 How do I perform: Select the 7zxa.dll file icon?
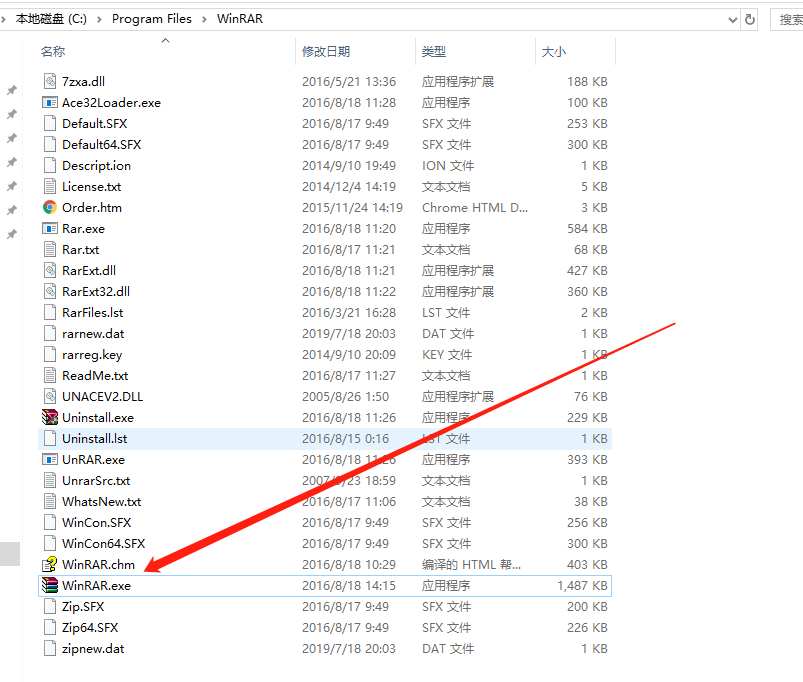(x=50, y=81)
